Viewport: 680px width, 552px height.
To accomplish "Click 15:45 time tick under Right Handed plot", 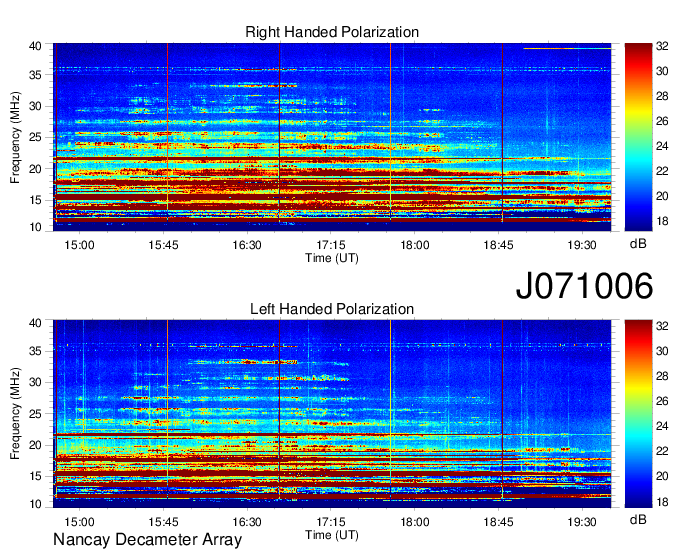I will pos(163,245).
